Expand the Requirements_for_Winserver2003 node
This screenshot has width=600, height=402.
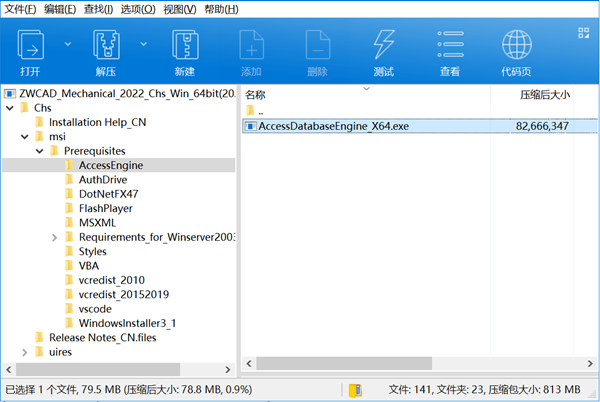coord(55,238)
